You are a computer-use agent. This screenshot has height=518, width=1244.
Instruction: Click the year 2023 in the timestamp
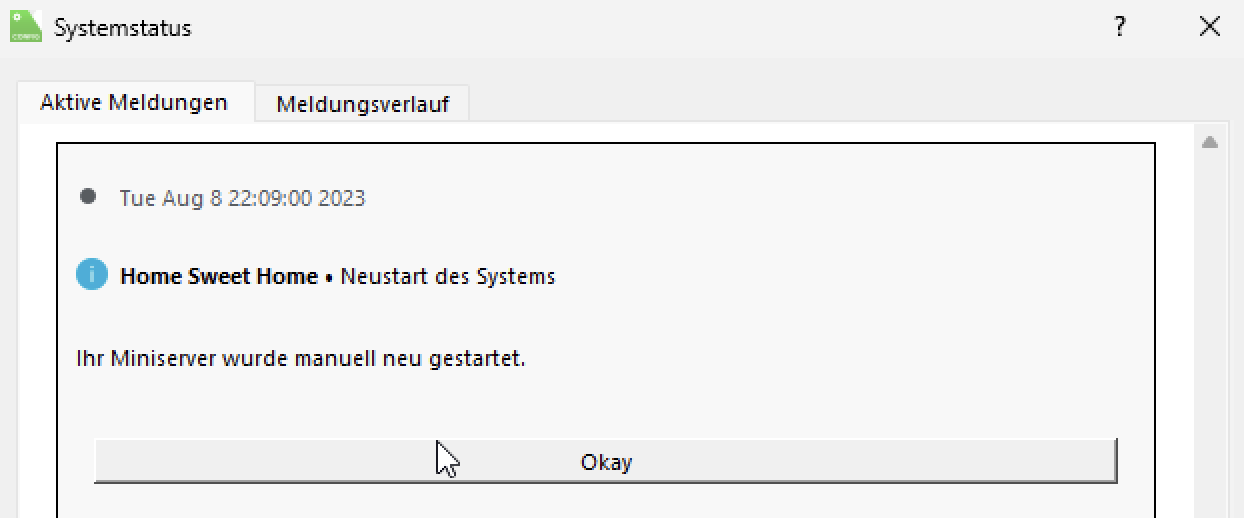(x=342, y=198)
